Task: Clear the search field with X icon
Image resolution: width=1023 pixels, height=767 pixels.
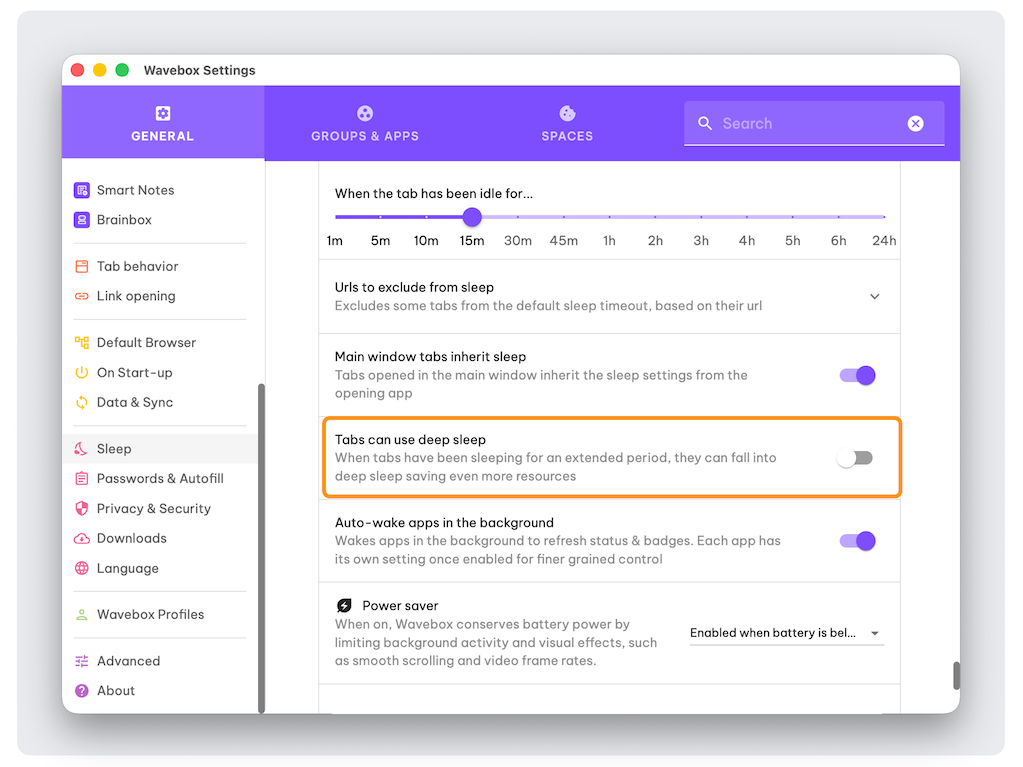Action: pyautogui.click(x=915, y=123)
